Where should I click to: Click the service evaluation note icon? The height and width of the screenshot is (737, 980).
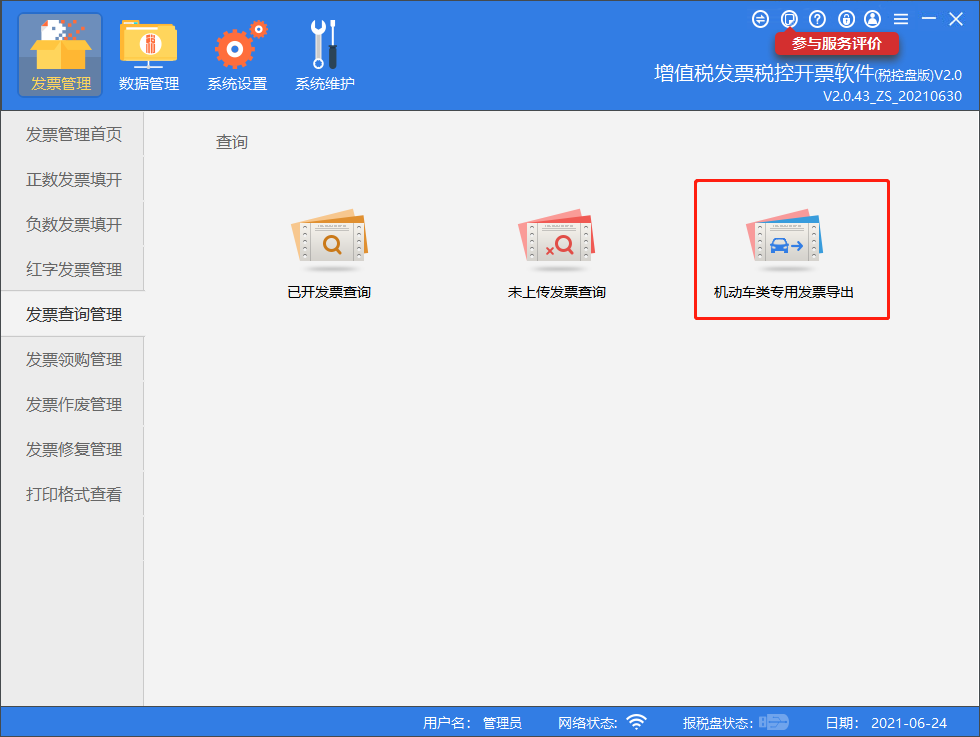[x=789, y=19]
